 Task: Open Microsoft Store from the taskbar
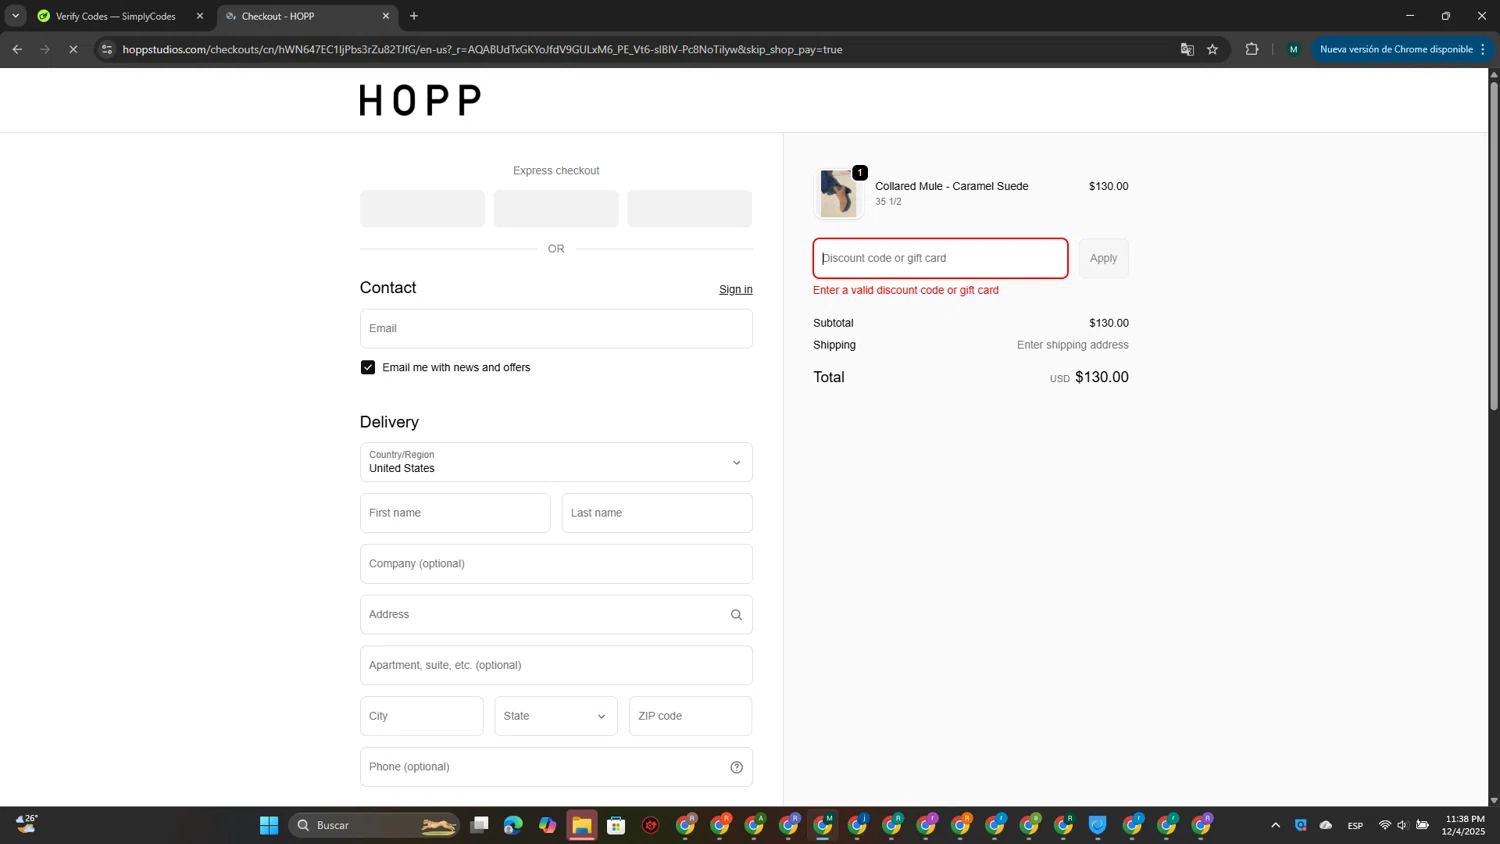616,825
